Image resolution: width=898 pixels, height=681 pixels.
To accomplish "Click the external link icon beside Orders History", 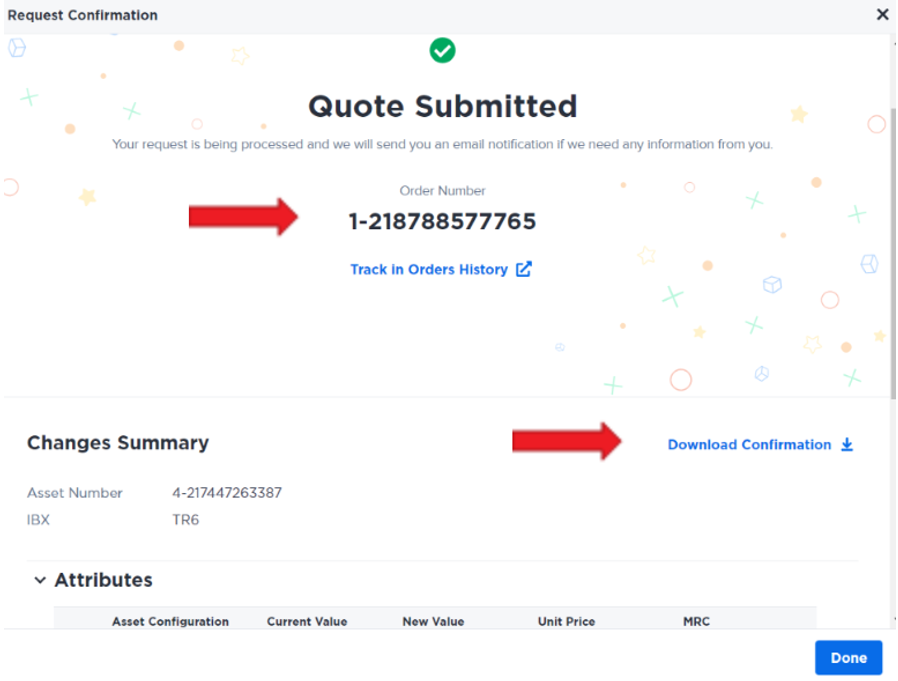I will pyautogui.click(x=523, y=269).
